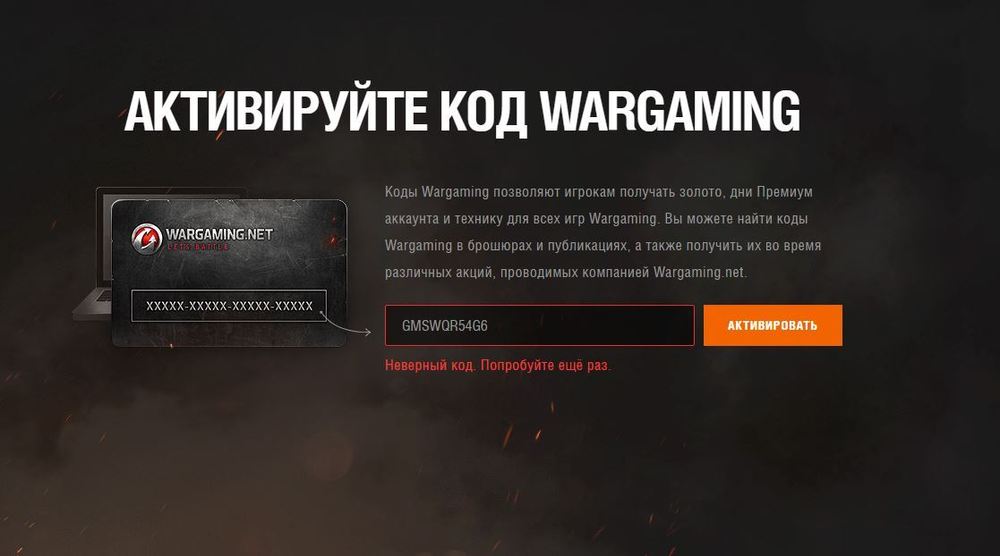Click the dark card area below the sample code

coord(229,334)
